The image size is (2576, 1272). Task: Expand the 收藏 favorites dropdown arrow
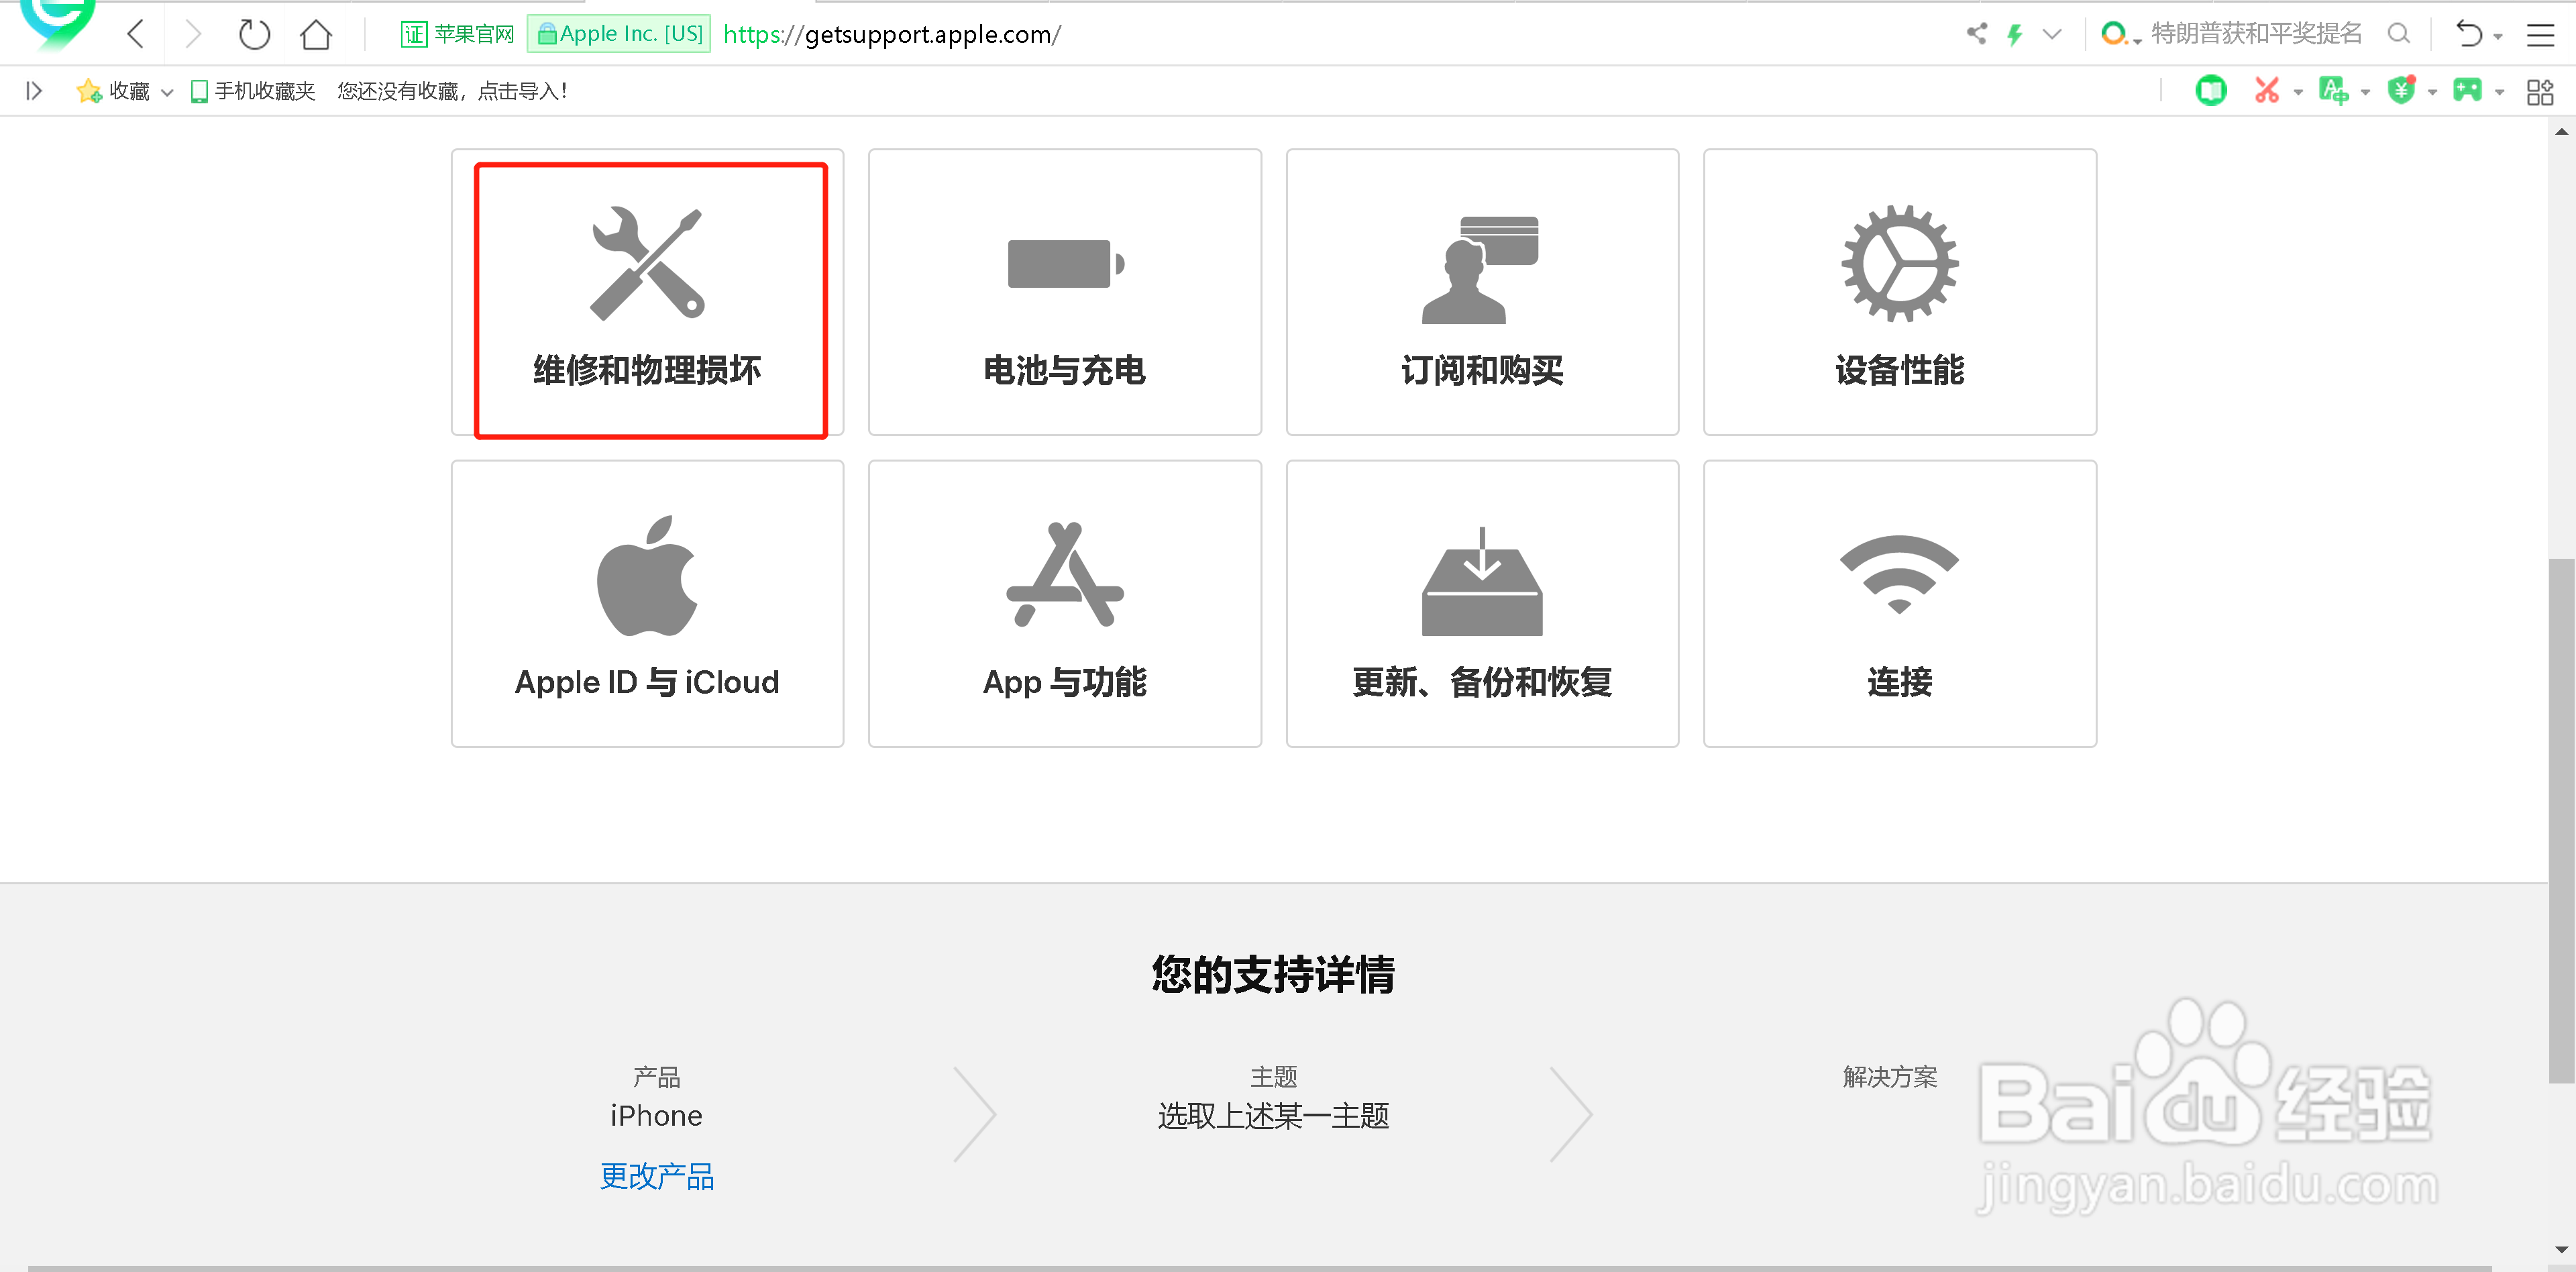click(167, 91)
